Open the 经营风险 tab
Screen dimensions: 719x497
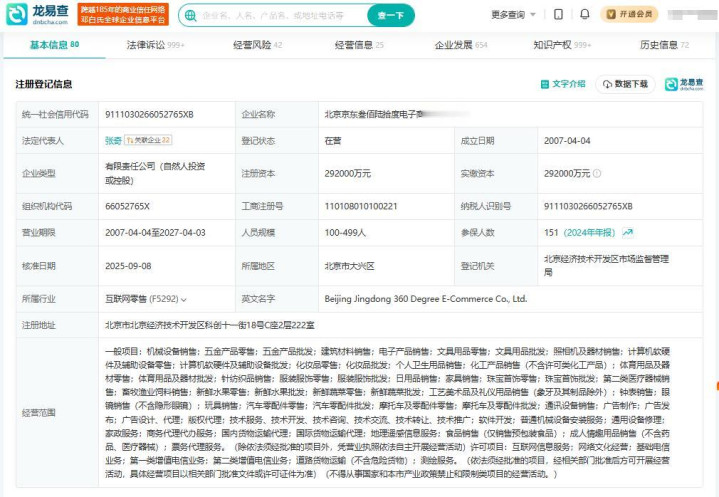[x=257, y=45]
